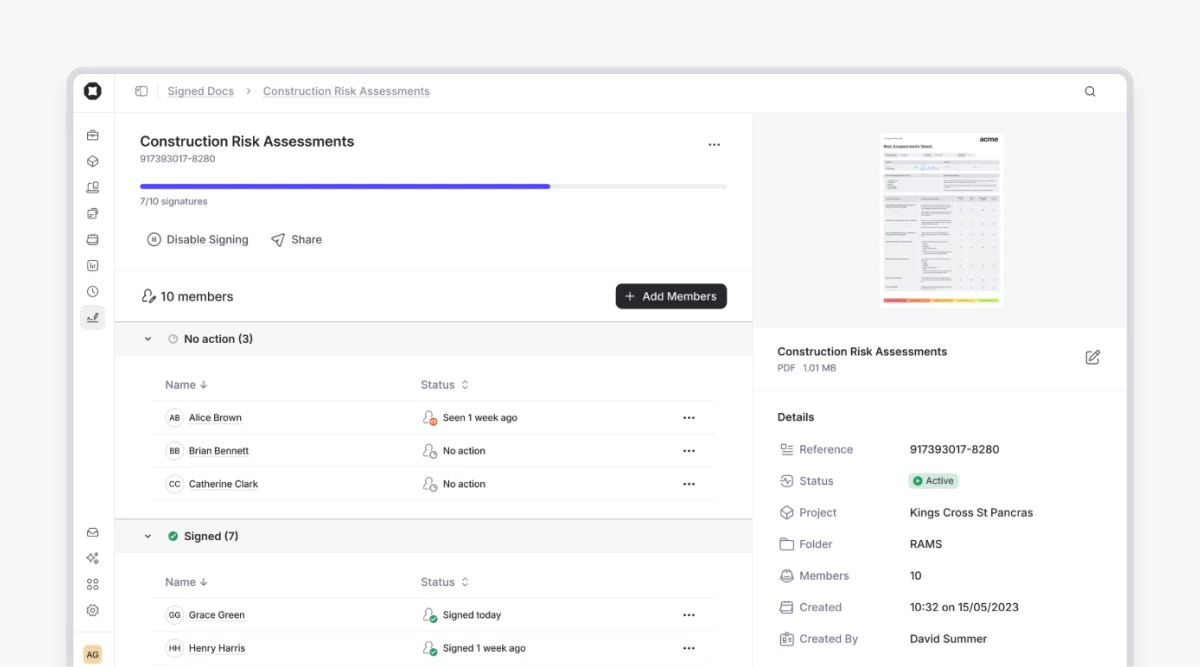Open Construction Risk Assessments breadcrumb
The height and width of the screenshot is (667, 1200).
(346, 91)
